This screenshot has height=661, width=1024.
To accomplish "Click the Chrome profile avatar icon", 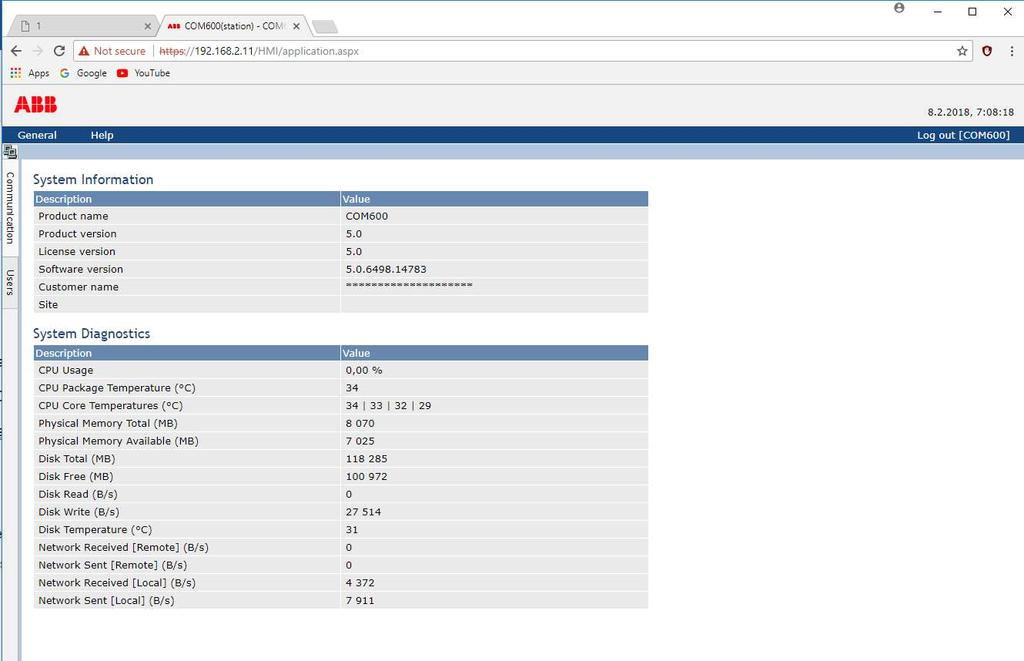I will click(x=899, y=8).
